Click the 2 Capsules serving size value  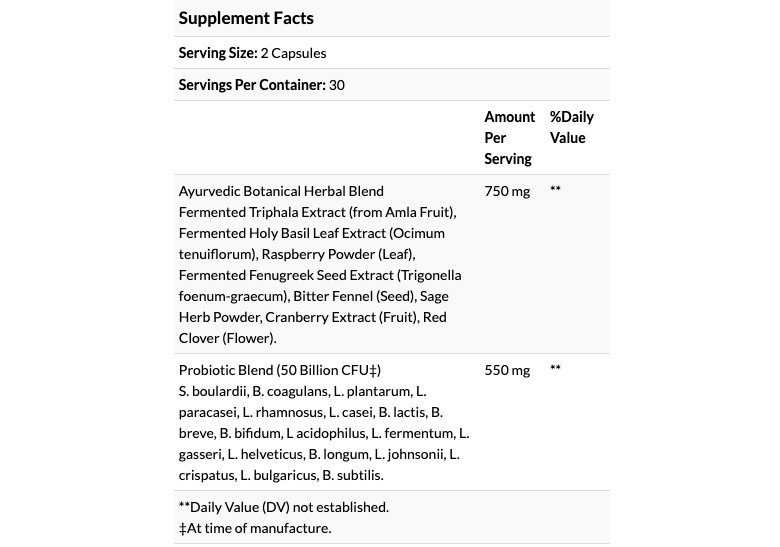[x=293, y=53]
